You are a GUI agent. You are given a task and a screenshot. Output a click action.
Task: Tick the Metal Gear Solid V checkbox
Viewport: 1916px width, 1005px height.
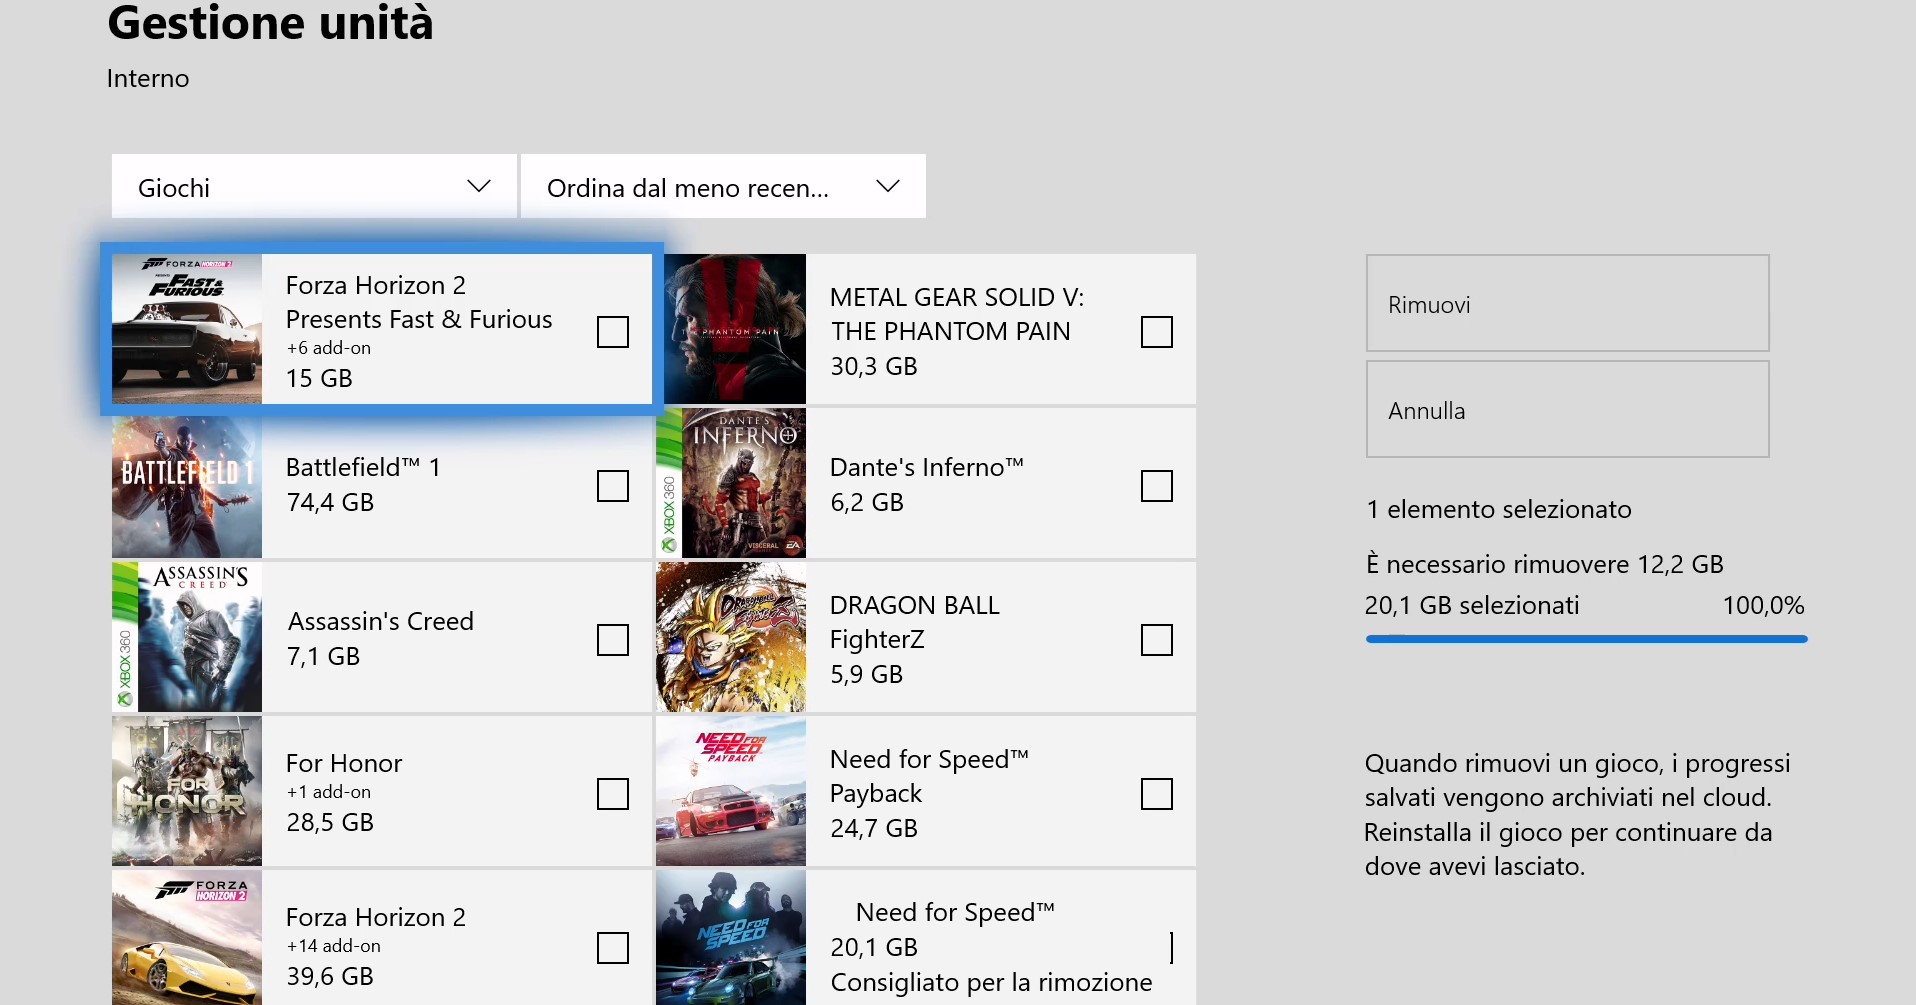pyautogui.click(x=1157, y=332)
